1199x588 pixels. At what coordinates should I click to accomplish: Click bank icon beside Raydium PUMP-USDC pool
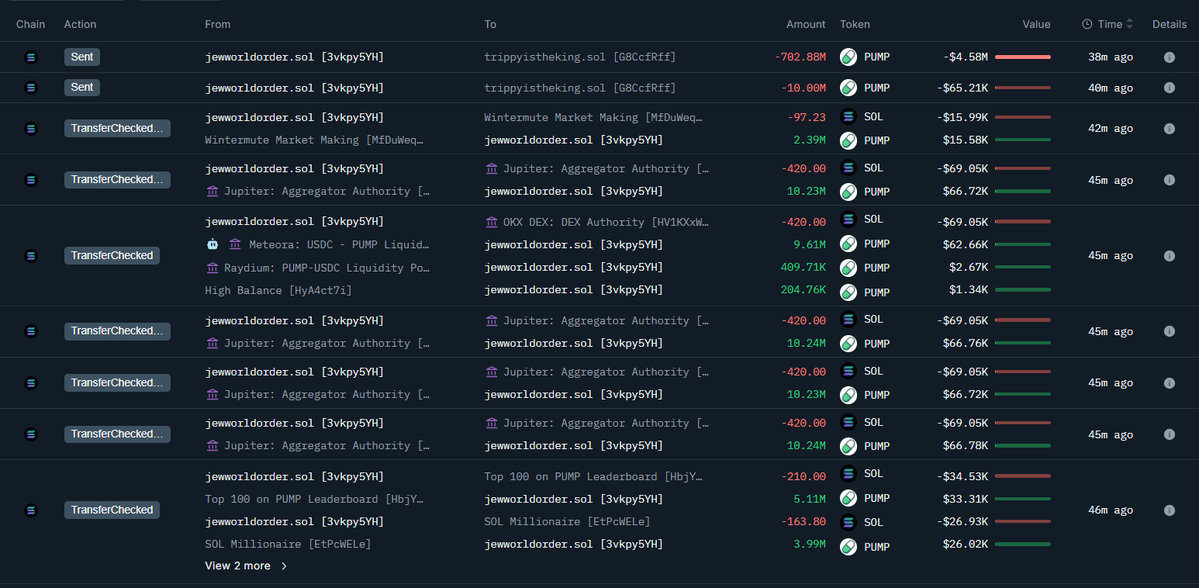(x=212, y=268)
